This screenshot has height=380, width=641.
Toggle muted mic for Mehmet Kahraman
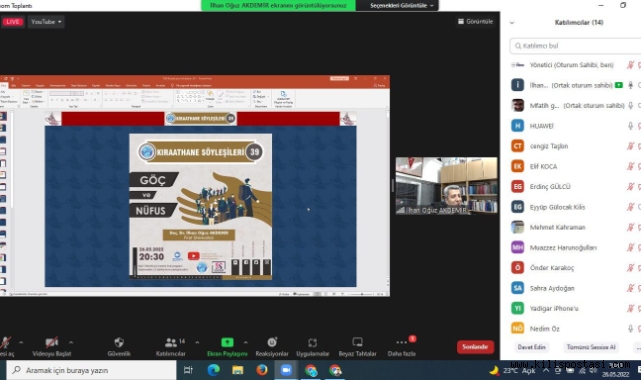click(x=630, y=227)
